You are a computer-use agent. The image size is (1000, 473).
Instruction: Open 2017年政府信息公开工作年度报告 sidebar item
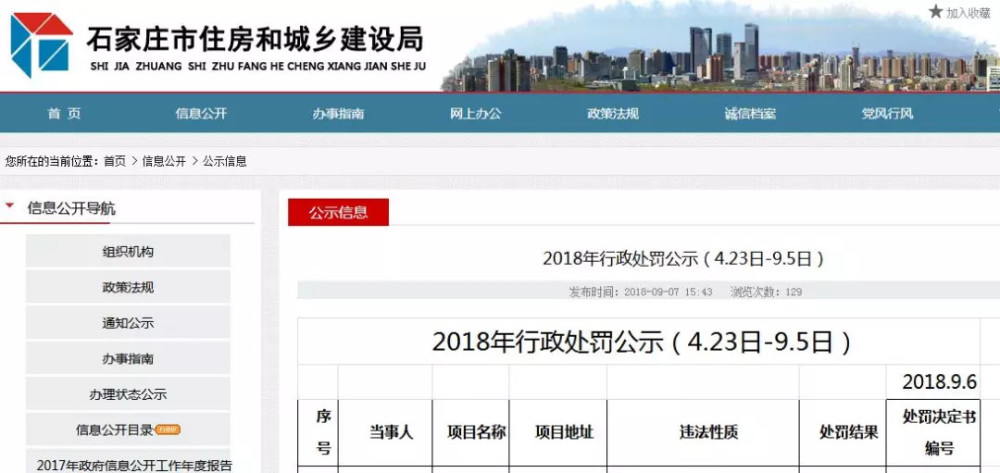(x=128, y=463)
